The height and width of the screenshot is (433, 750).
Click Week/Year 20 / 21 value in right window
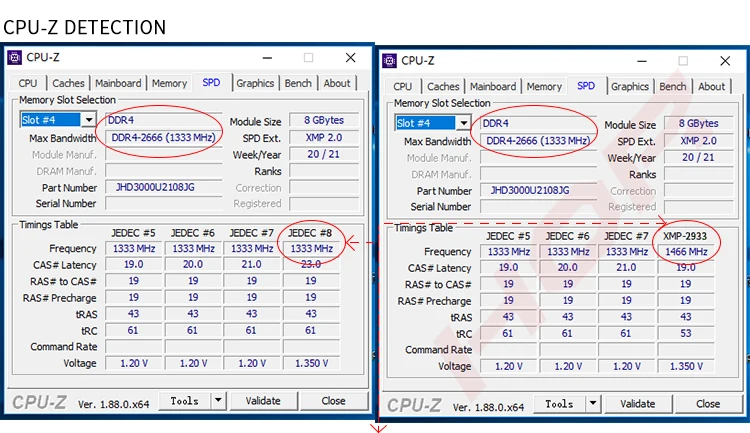(699, 158)
